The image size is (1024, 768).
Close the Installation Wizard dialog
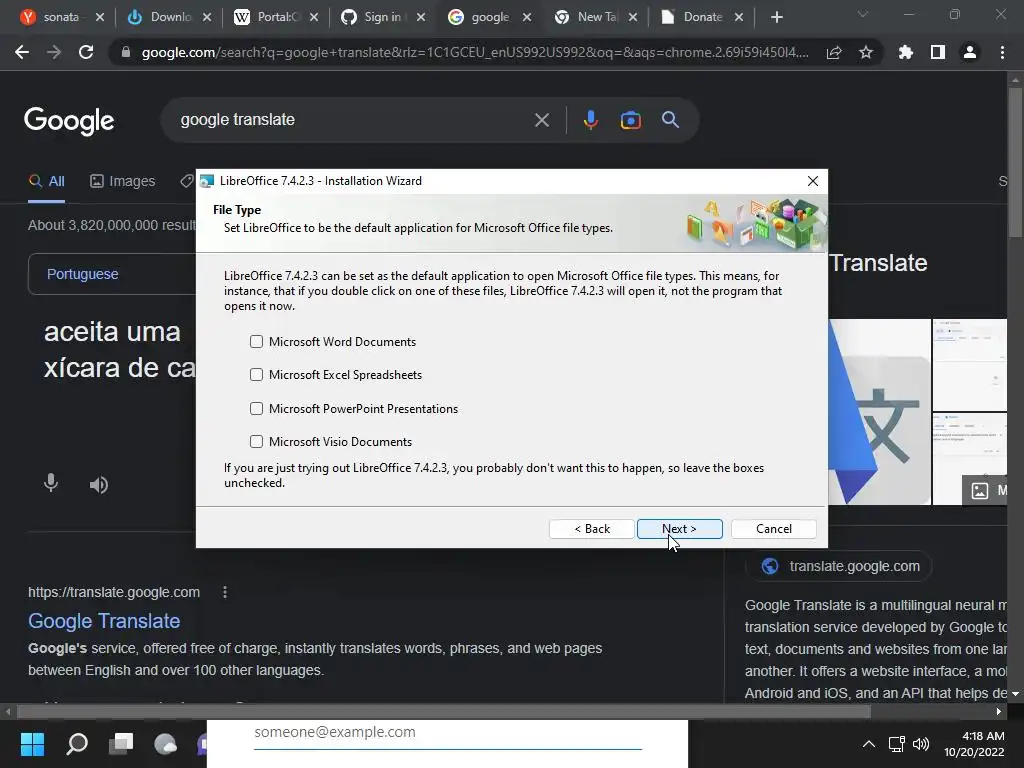pos(812,181)
